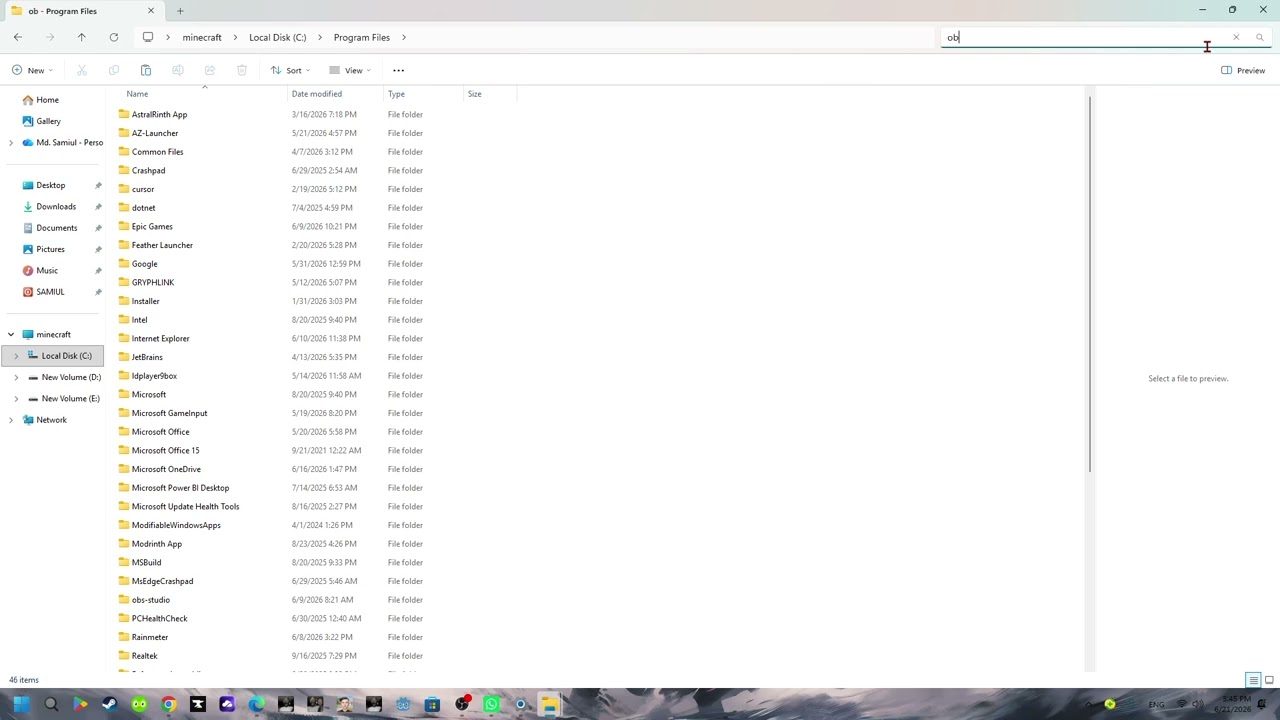This screenshot has height=720, width=1280.
Task: Open Google Chrome from the taskbar
Action: click(169, 704)
